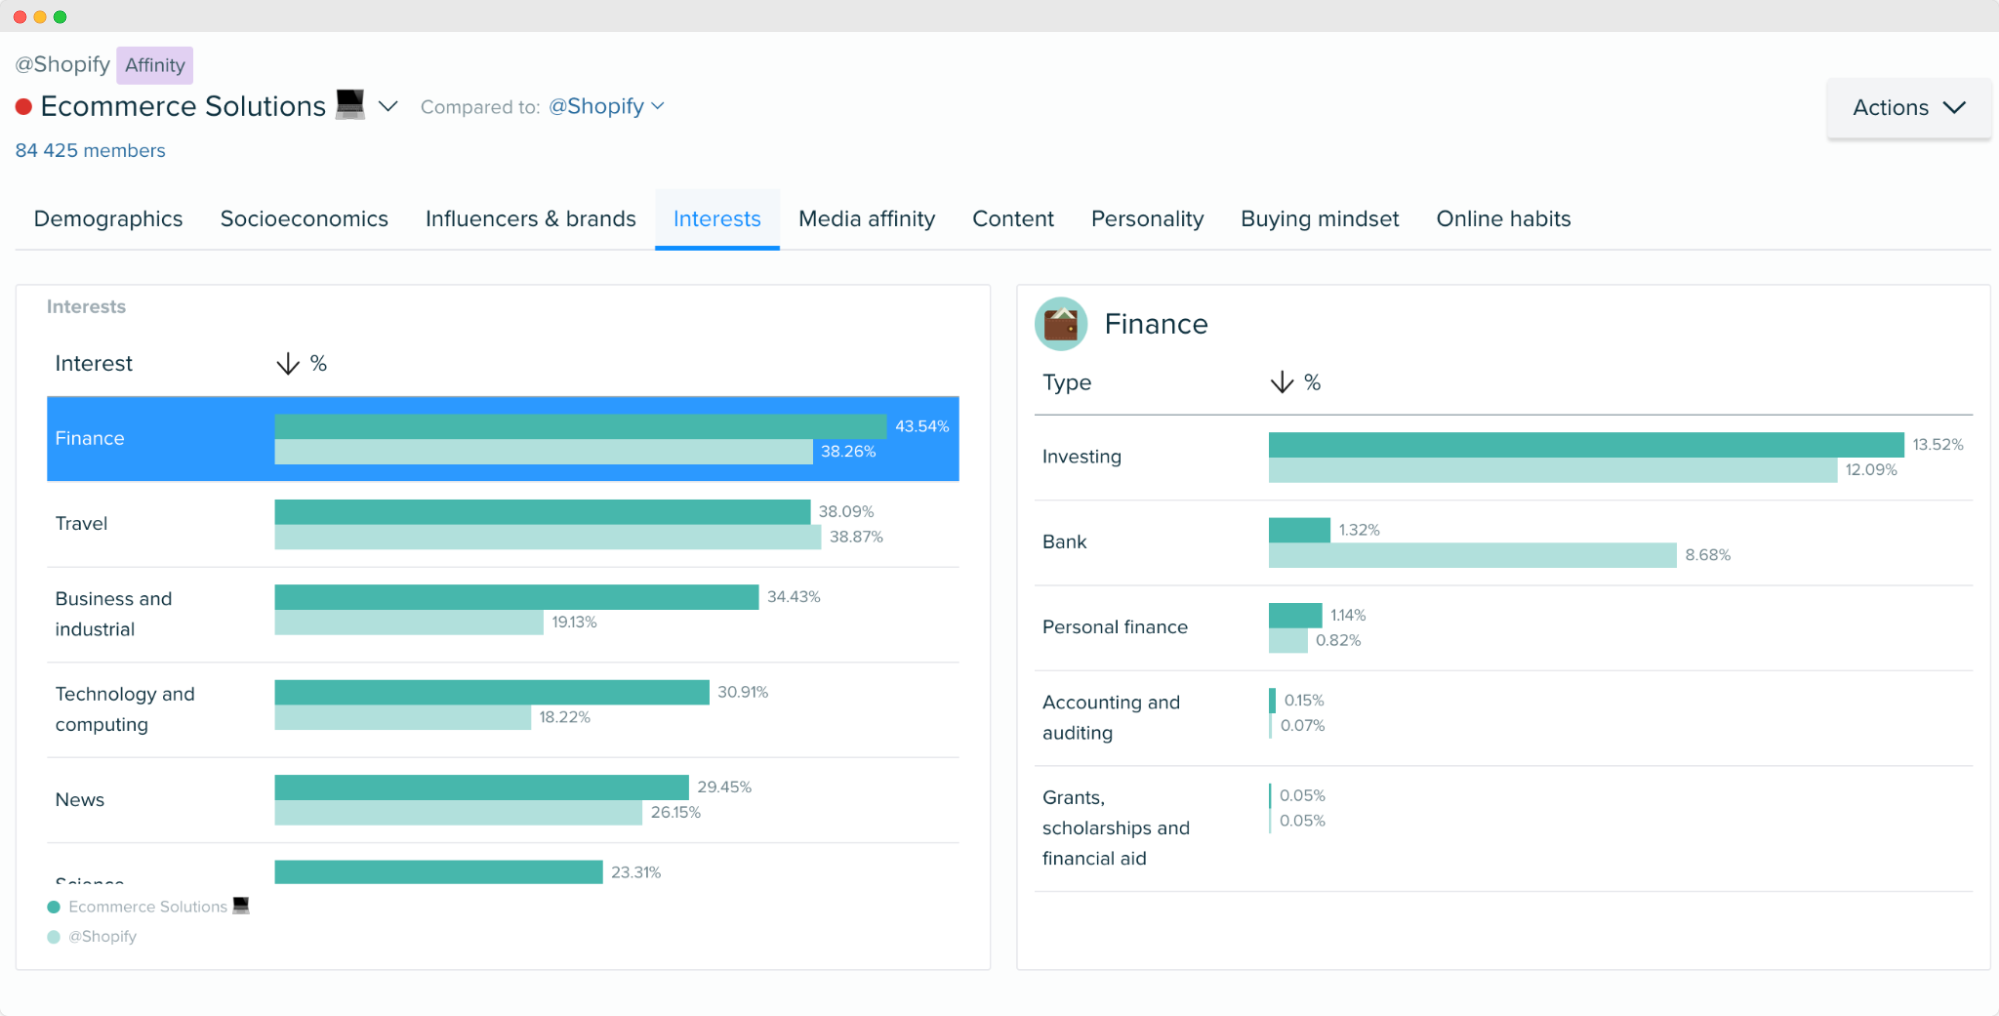
Task: Click the laptop emoji next to Ecommerce Solutions title
Action: 350,104
